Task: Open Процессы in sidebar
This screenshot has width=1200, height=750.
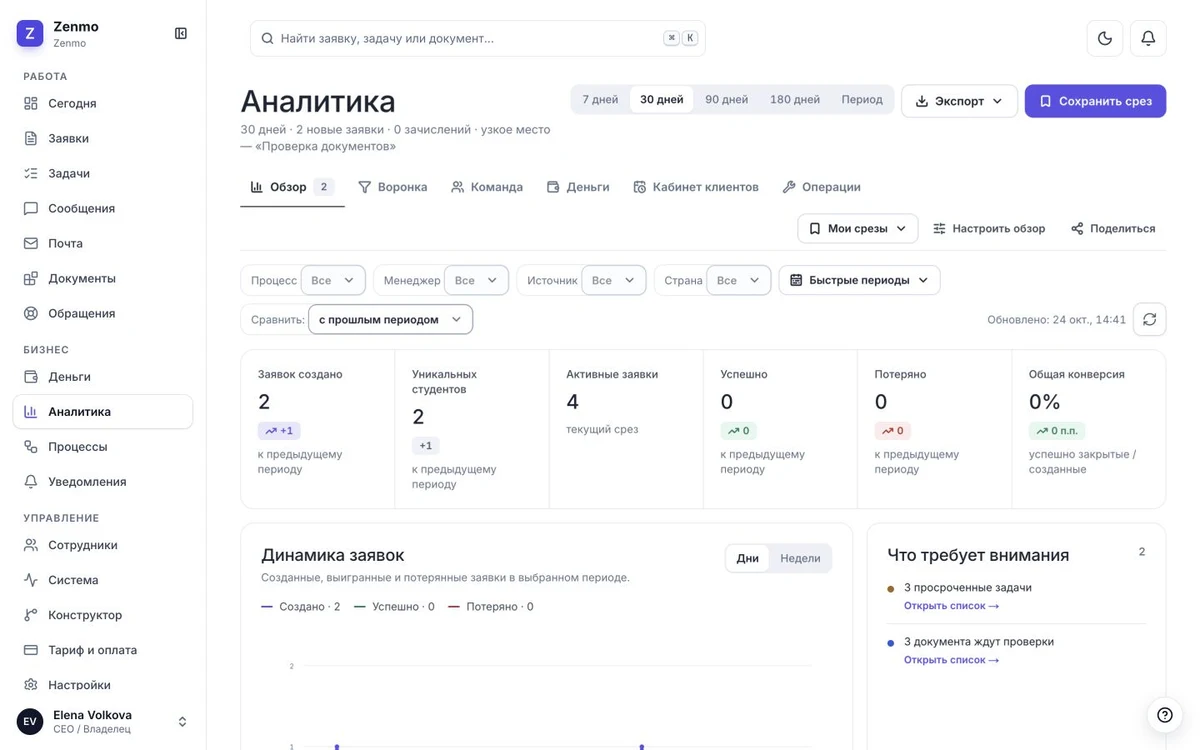Action: [x=103, y=446]
